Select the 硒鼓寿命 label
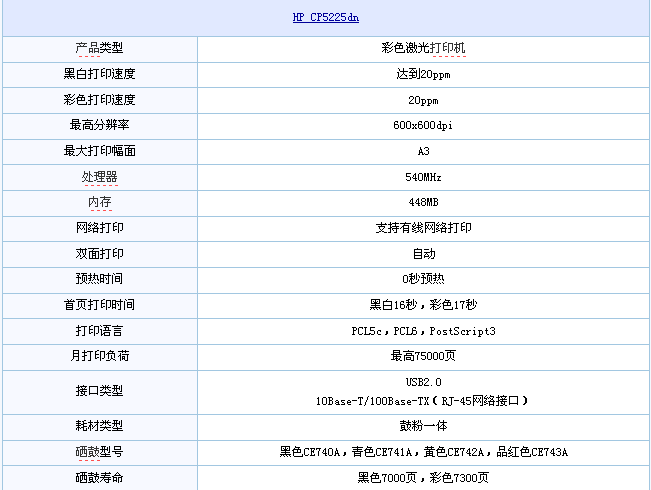Image resolution: width=651 pixels, height=490 pixels. pyautogui.click(x=99, y=478)
